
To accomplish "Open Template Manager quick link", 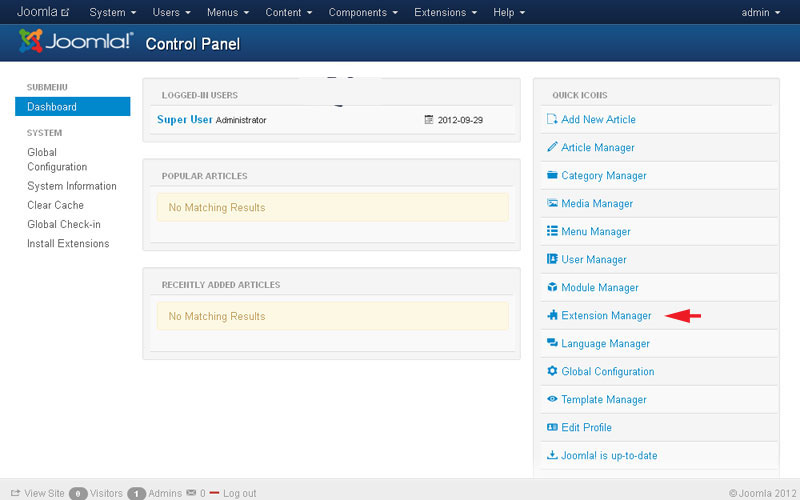I will tap(604, 399).
